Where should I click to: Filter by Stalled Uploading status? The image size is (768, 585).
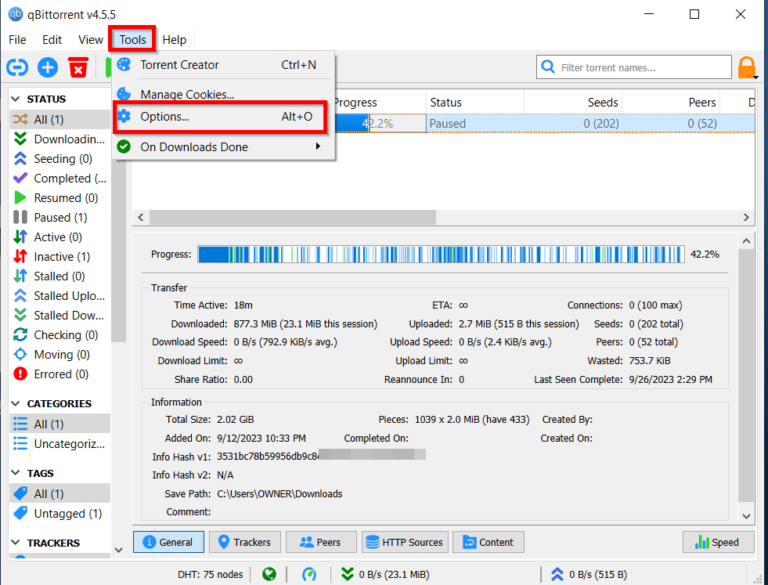pos(60,296)
